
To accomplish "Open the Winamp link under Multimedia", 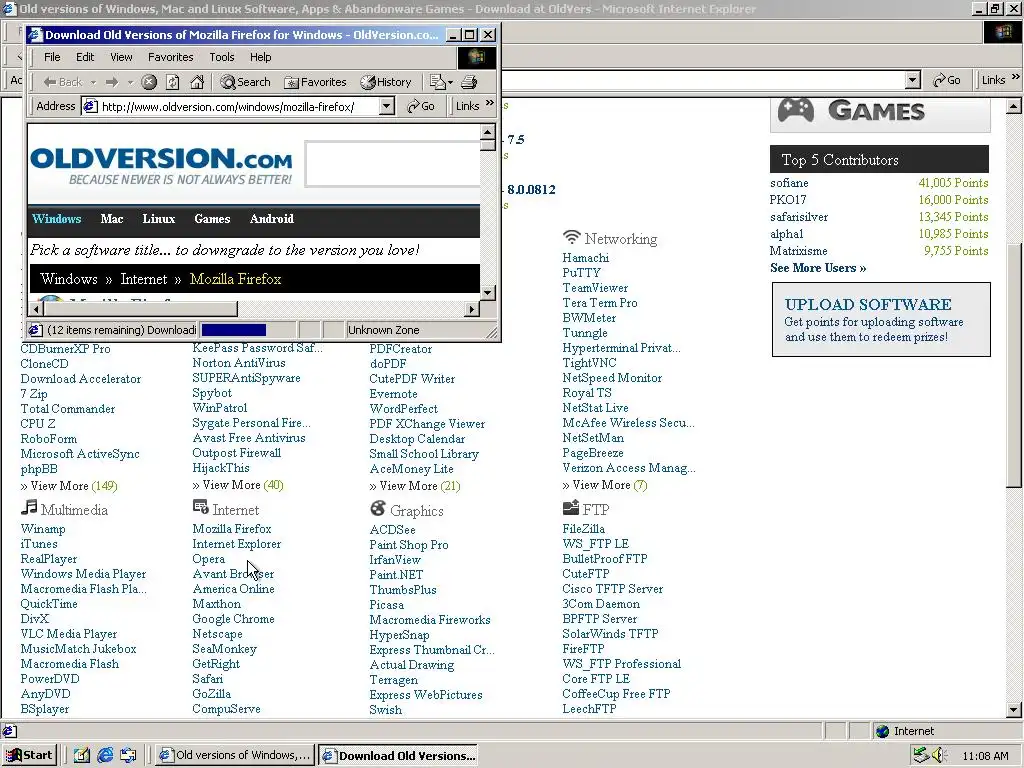I will (x=43, y=529).
